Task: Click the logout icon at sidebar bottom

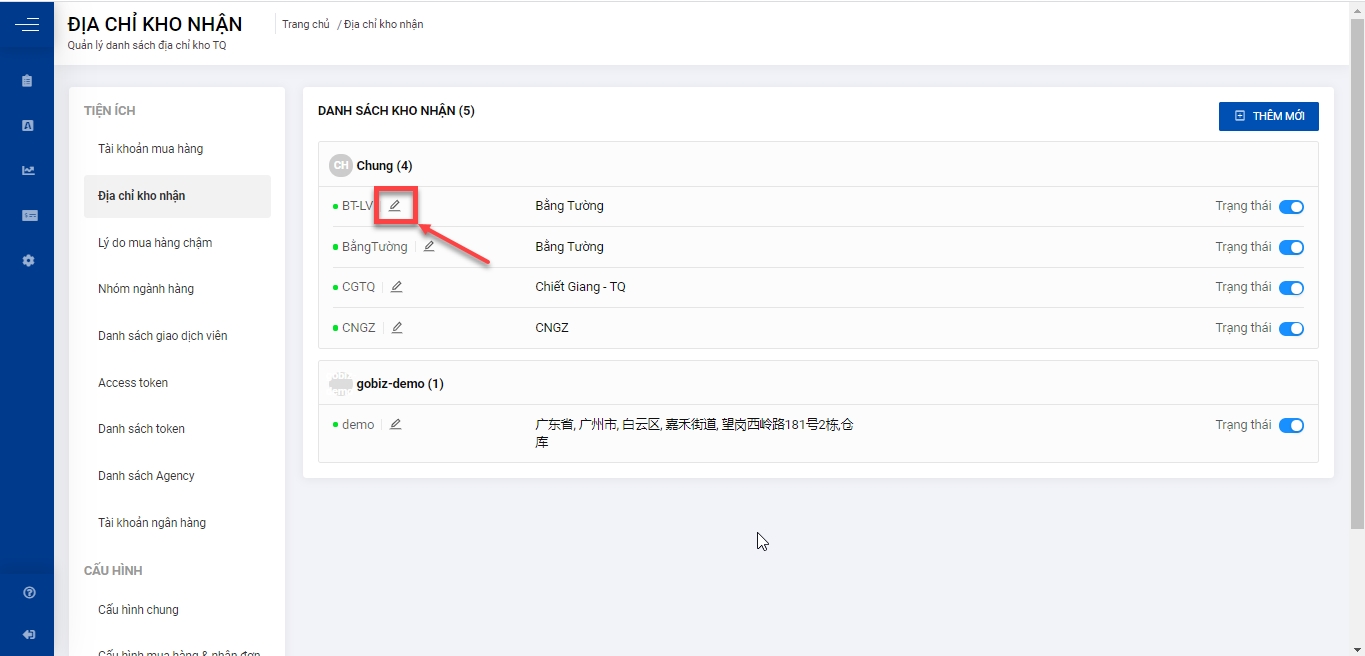Action: click(29, 635)
